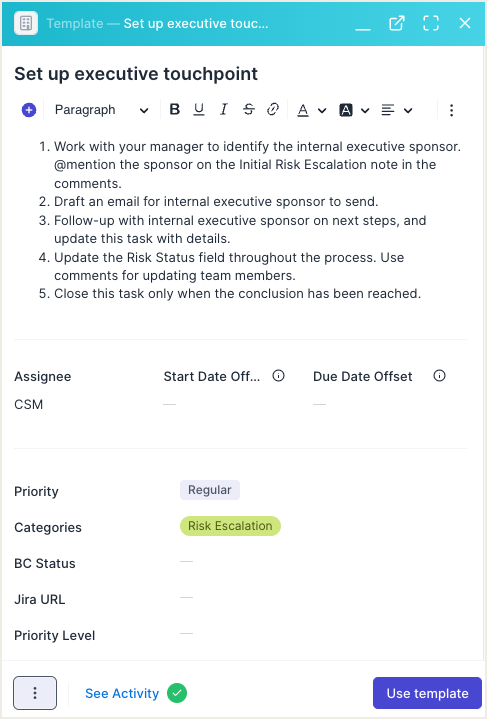The height and width of the screenshot is (719, 487).
Task: Open the editor toolbar overflow menu
Action: pos(451,110)
